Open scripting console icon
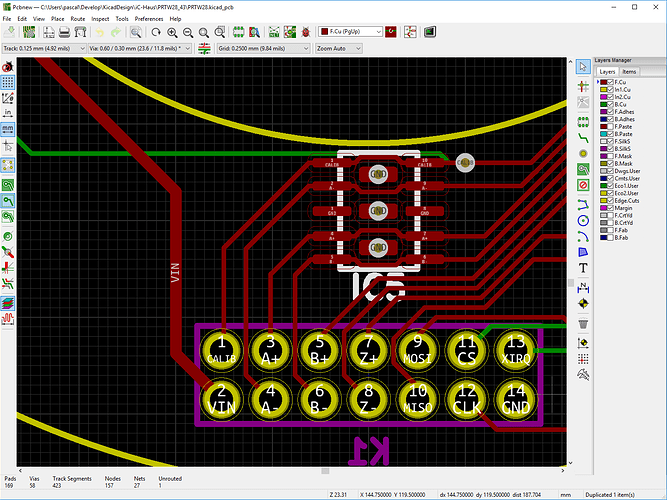667x500 pixels. [x=430, y=32]
